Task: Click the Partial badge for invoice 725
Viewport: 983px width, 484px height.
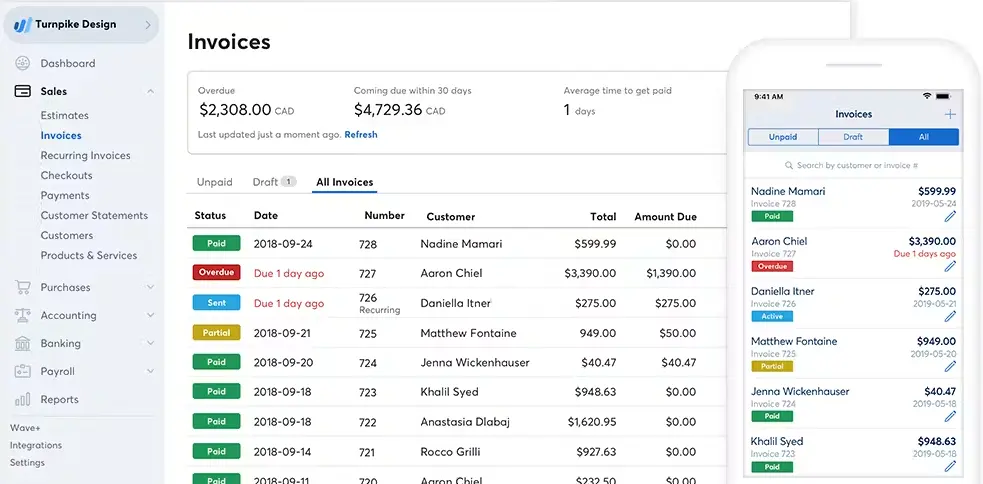Action: [x=216, y=333]
